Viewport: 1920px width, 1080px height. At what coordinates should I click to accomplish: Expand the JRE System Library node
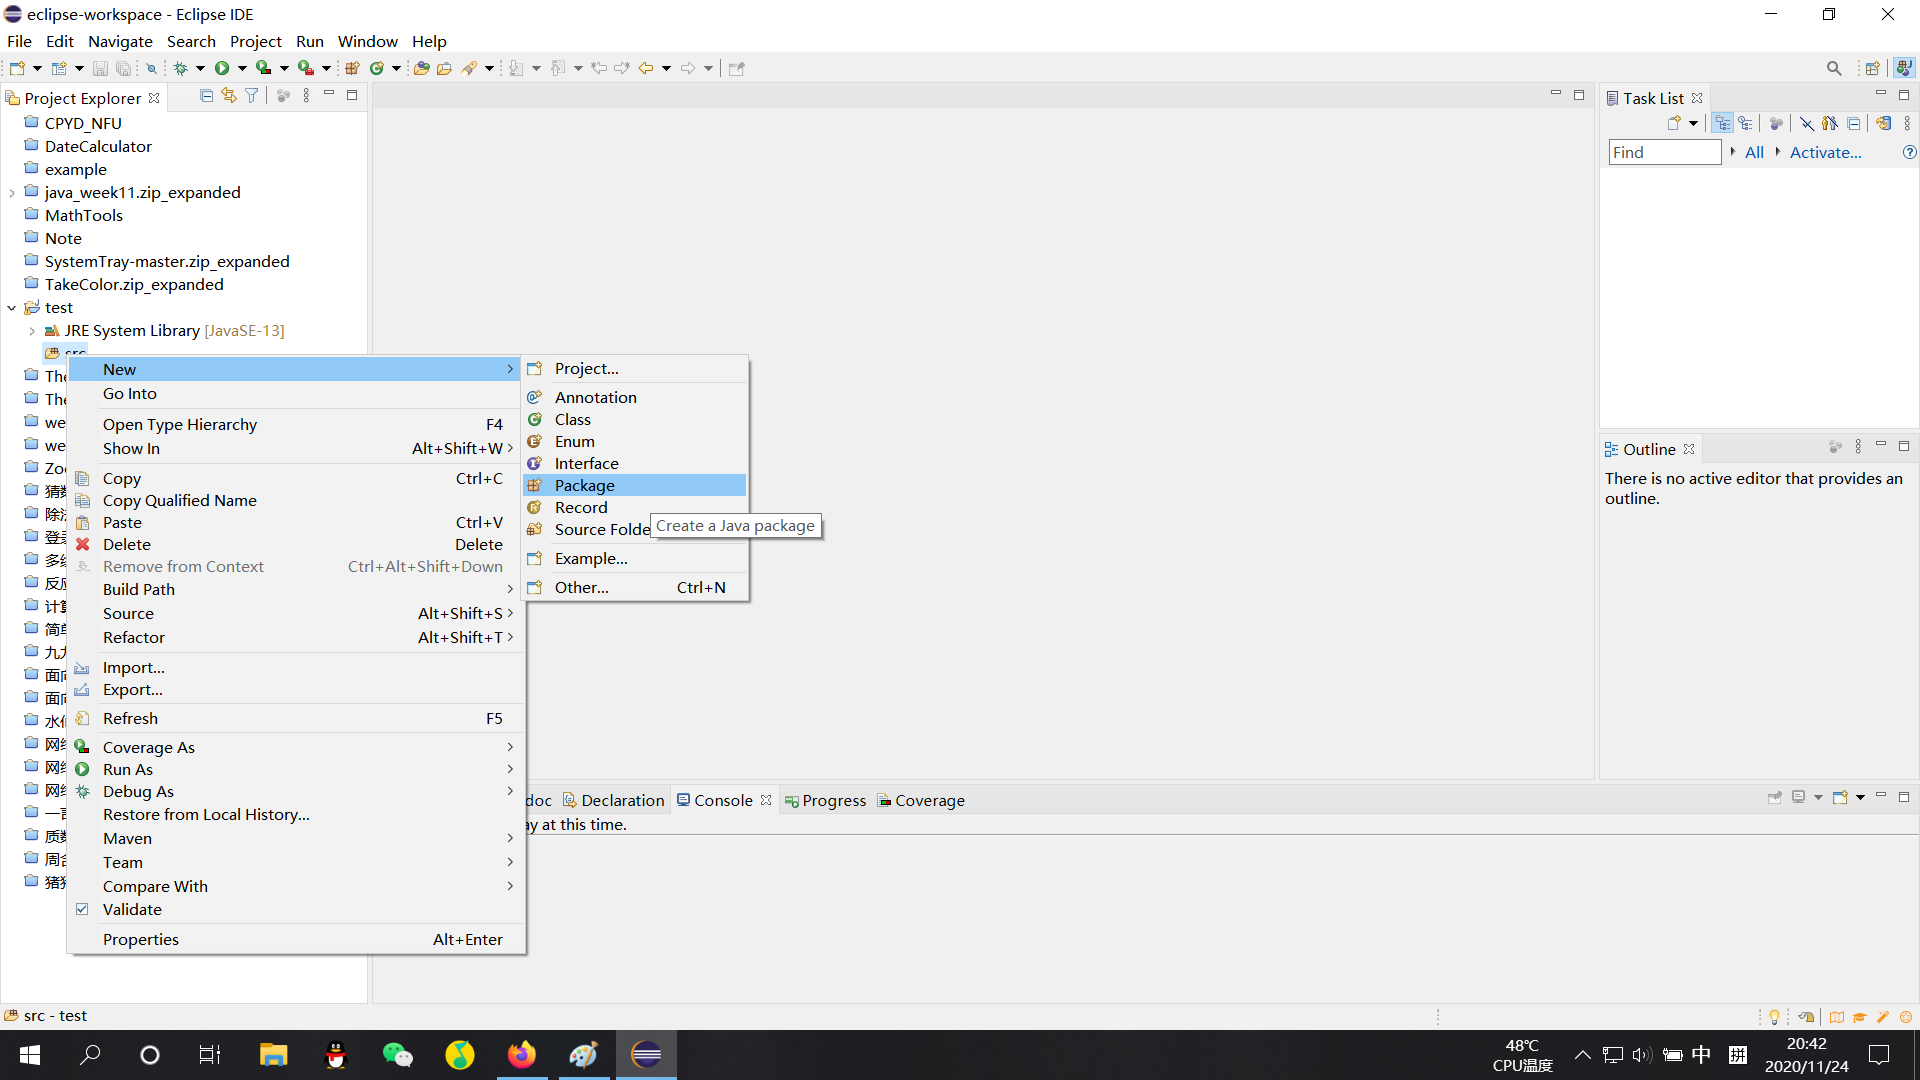30,330
